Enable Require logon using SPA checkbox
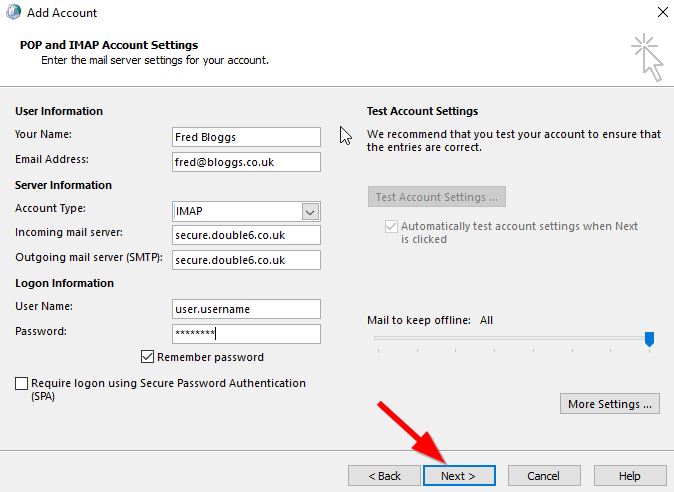 (x=21, y=383)
